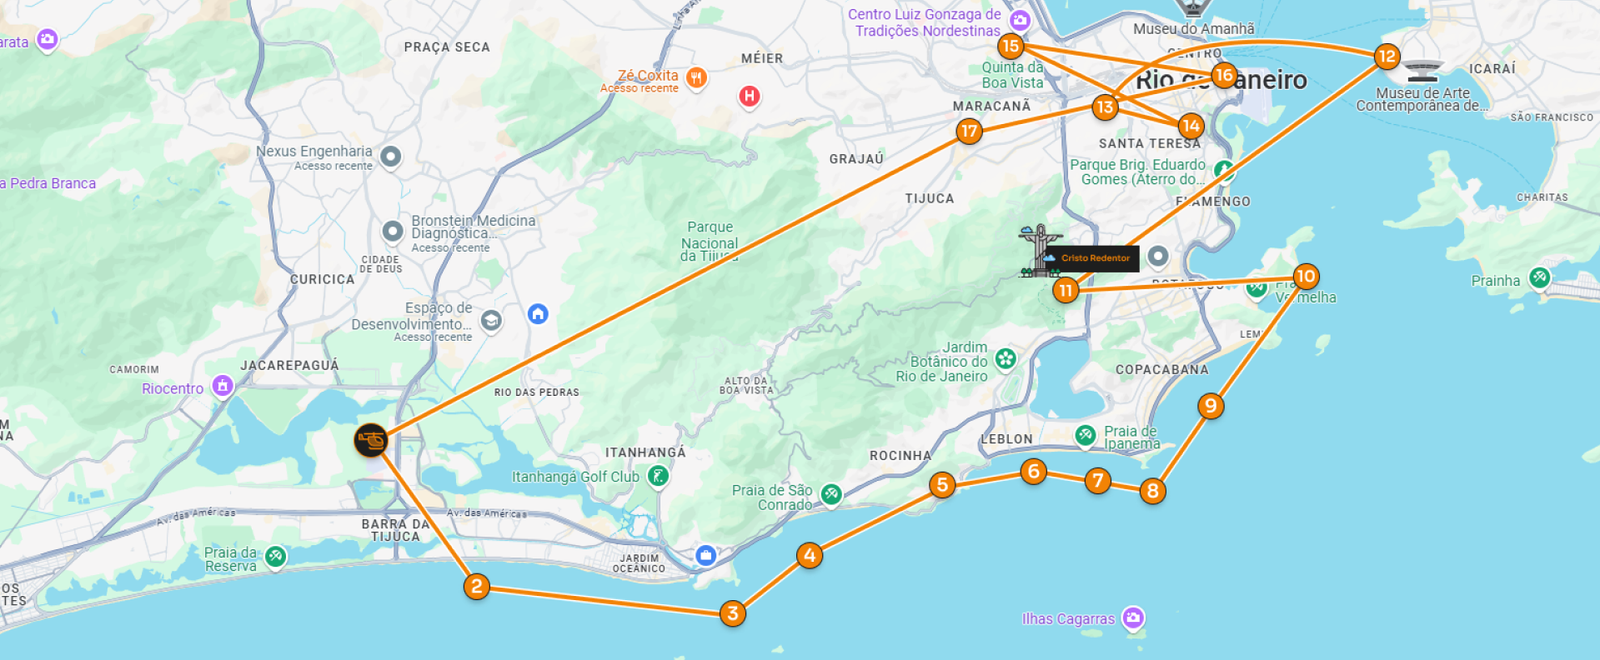Select the Riocentro purple place marker

coord(222,386)
